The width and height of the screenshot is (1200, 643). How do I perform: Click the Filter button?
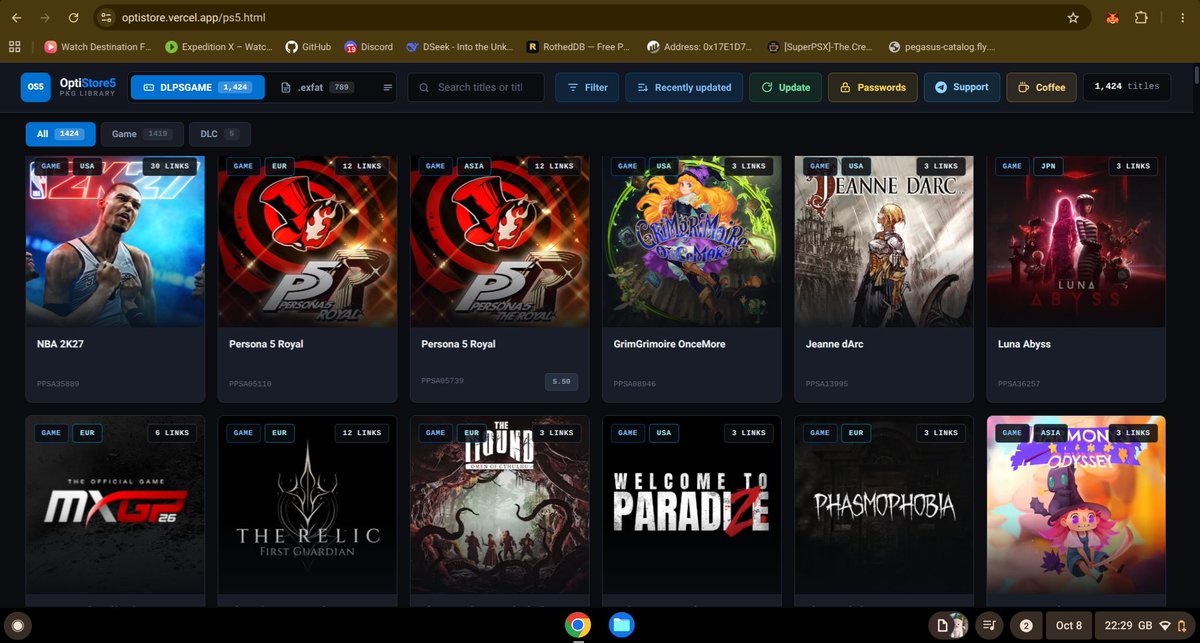pyautogui.click(x=588, y=87)
